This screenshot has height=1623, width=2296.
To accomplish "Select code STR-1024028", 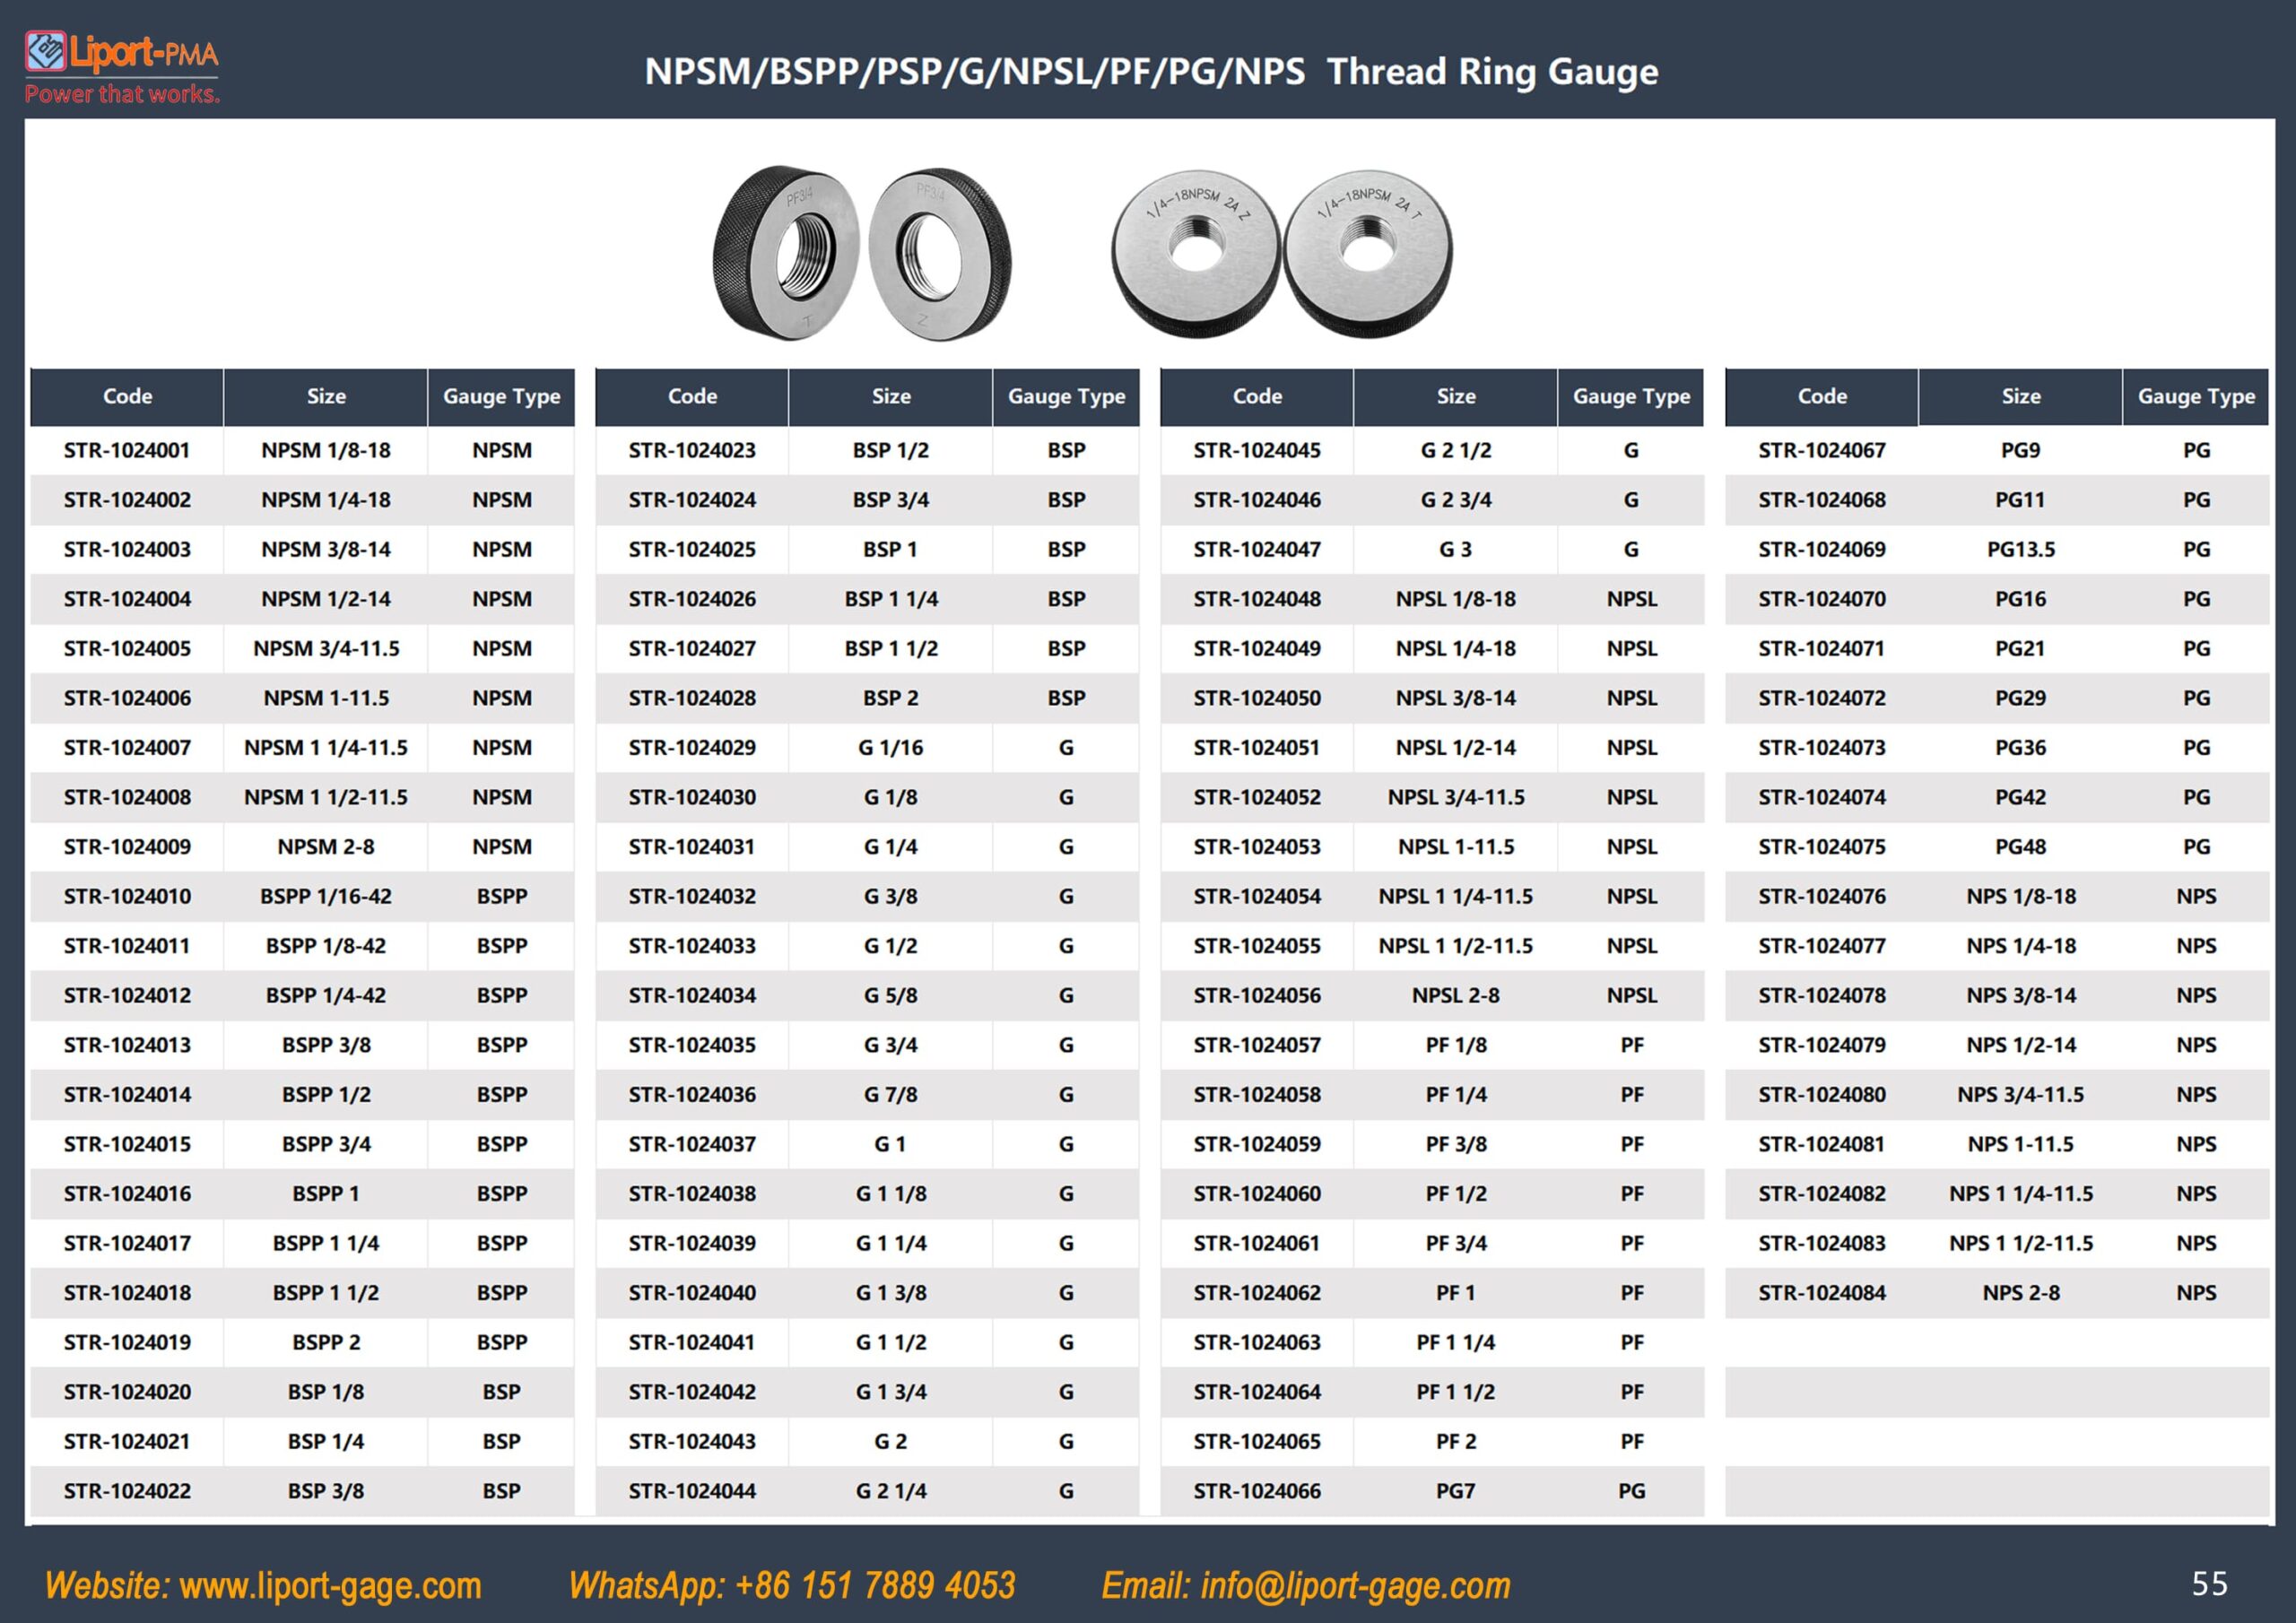I will 692,698.
